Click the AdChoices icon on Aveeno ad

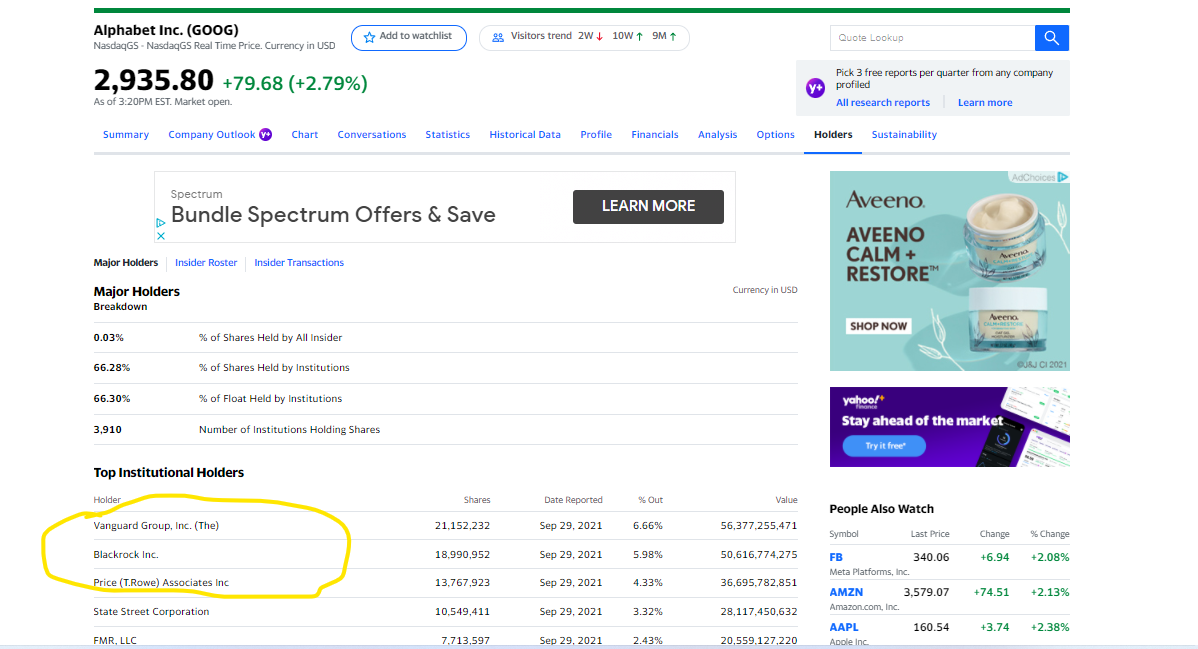(x=1063, y=177)
